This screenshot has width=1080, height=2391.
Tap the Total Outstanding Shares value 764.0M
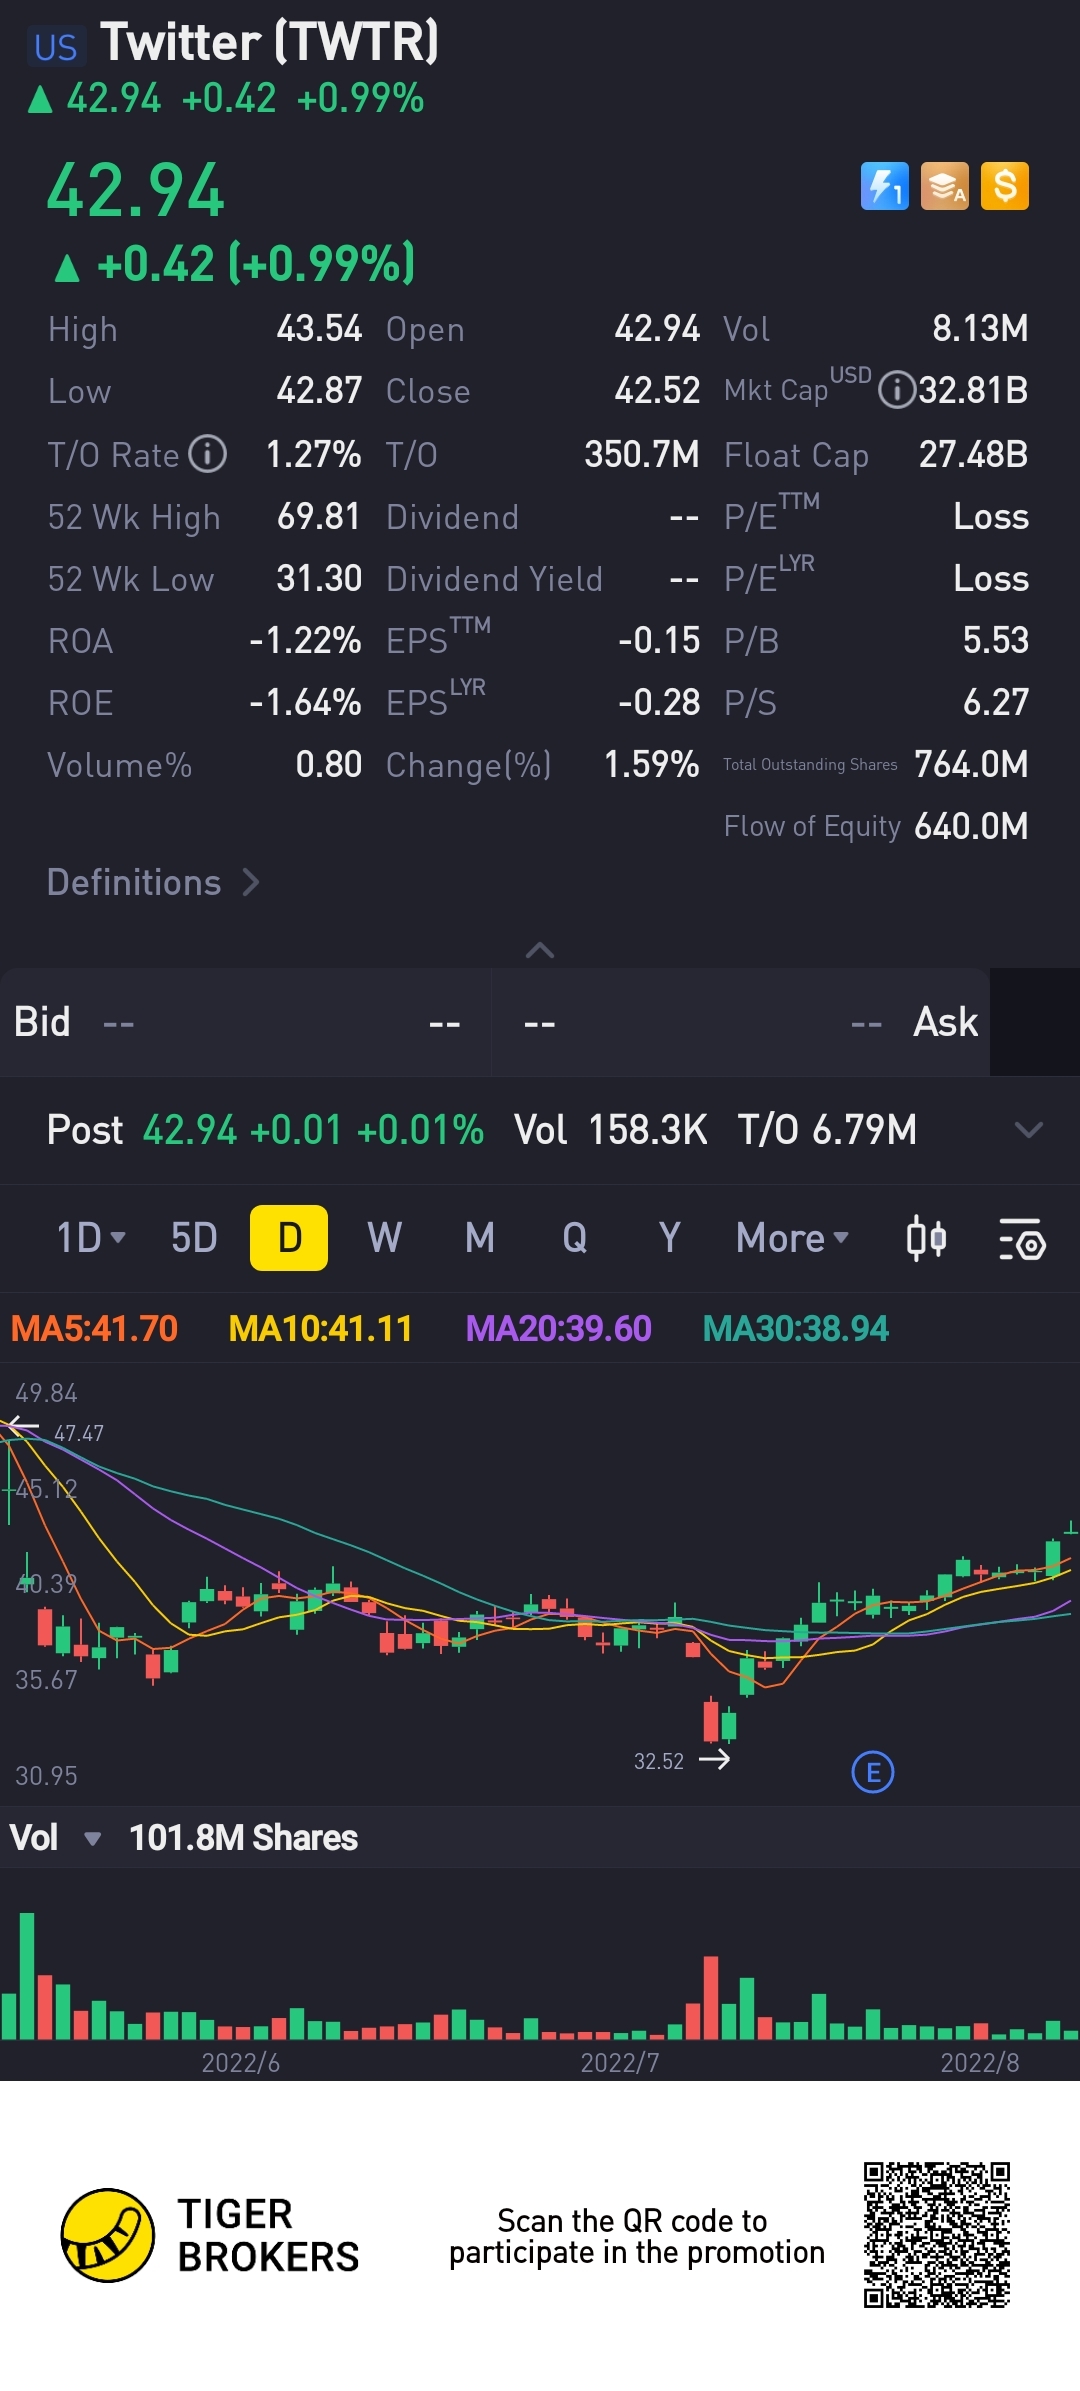[x=971, y=764]
